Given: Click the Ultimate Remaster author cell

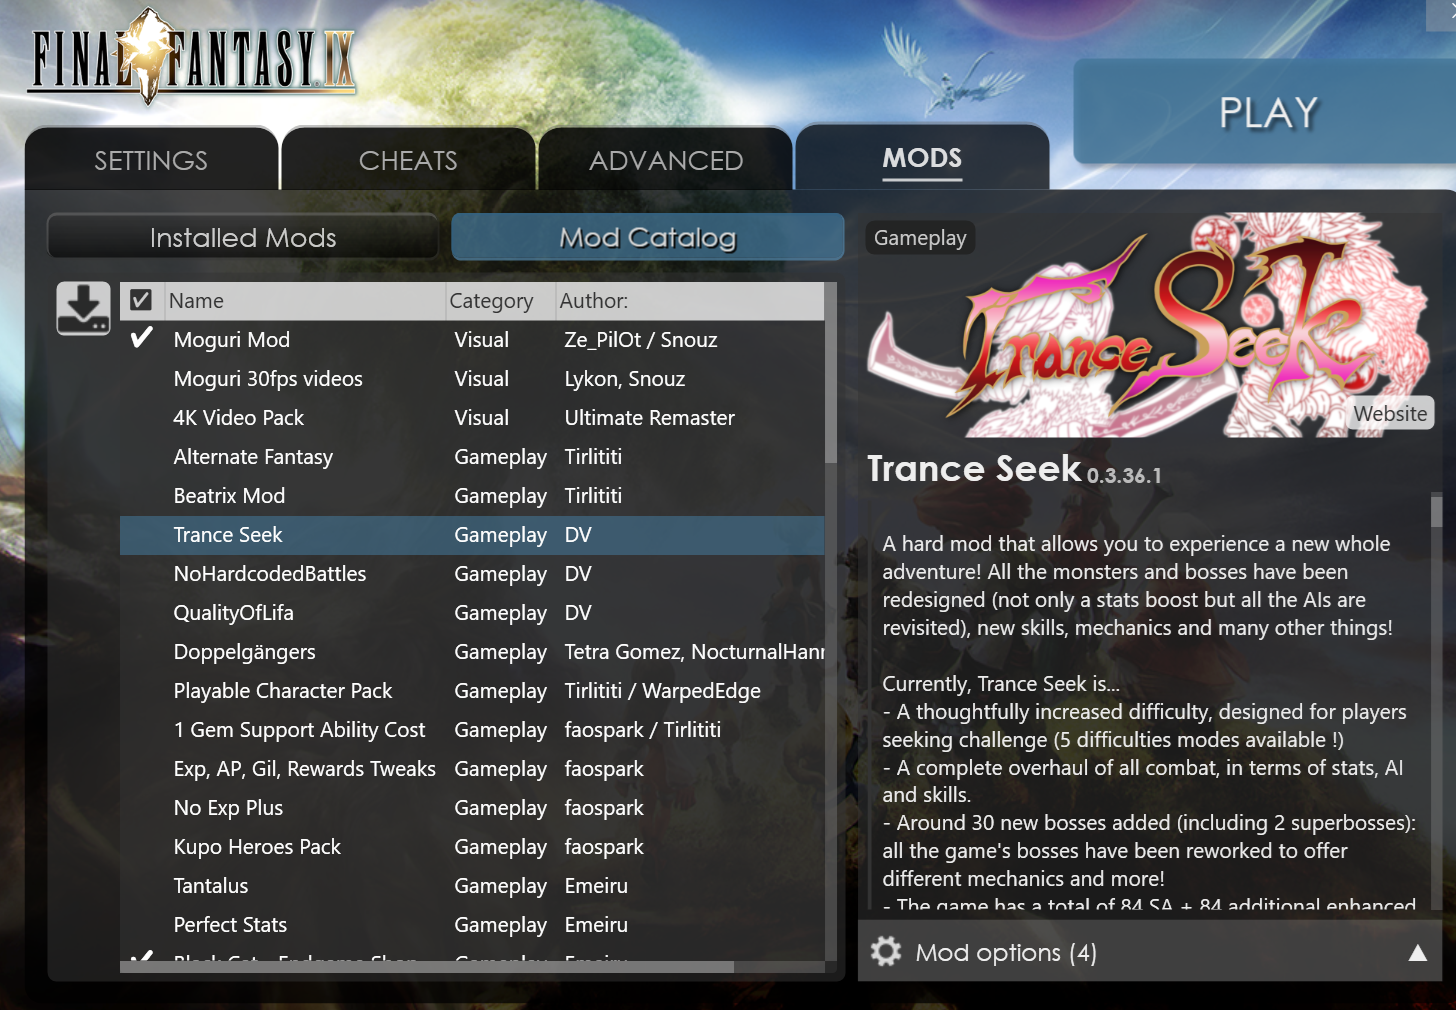Looking at the screenshot, I should click(x=649, y=418).
